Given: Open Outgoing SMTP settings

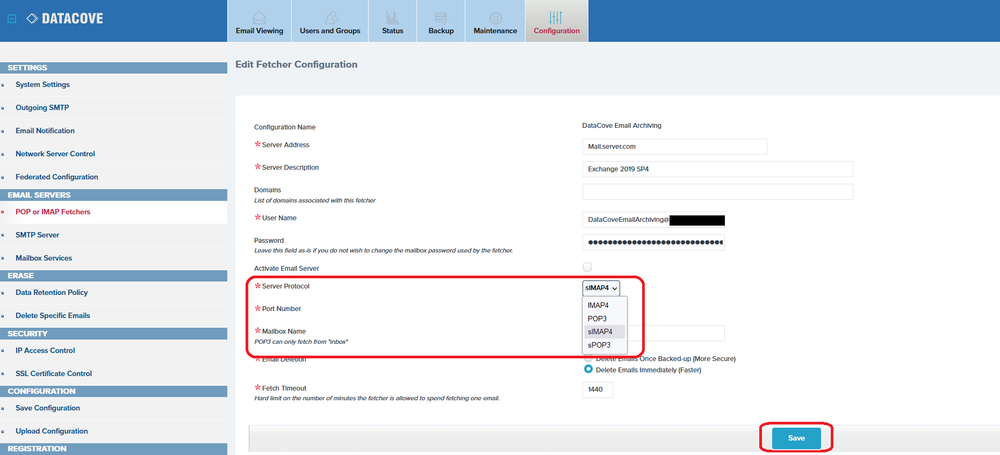Looking at the screenshot, I should point(42,108).
